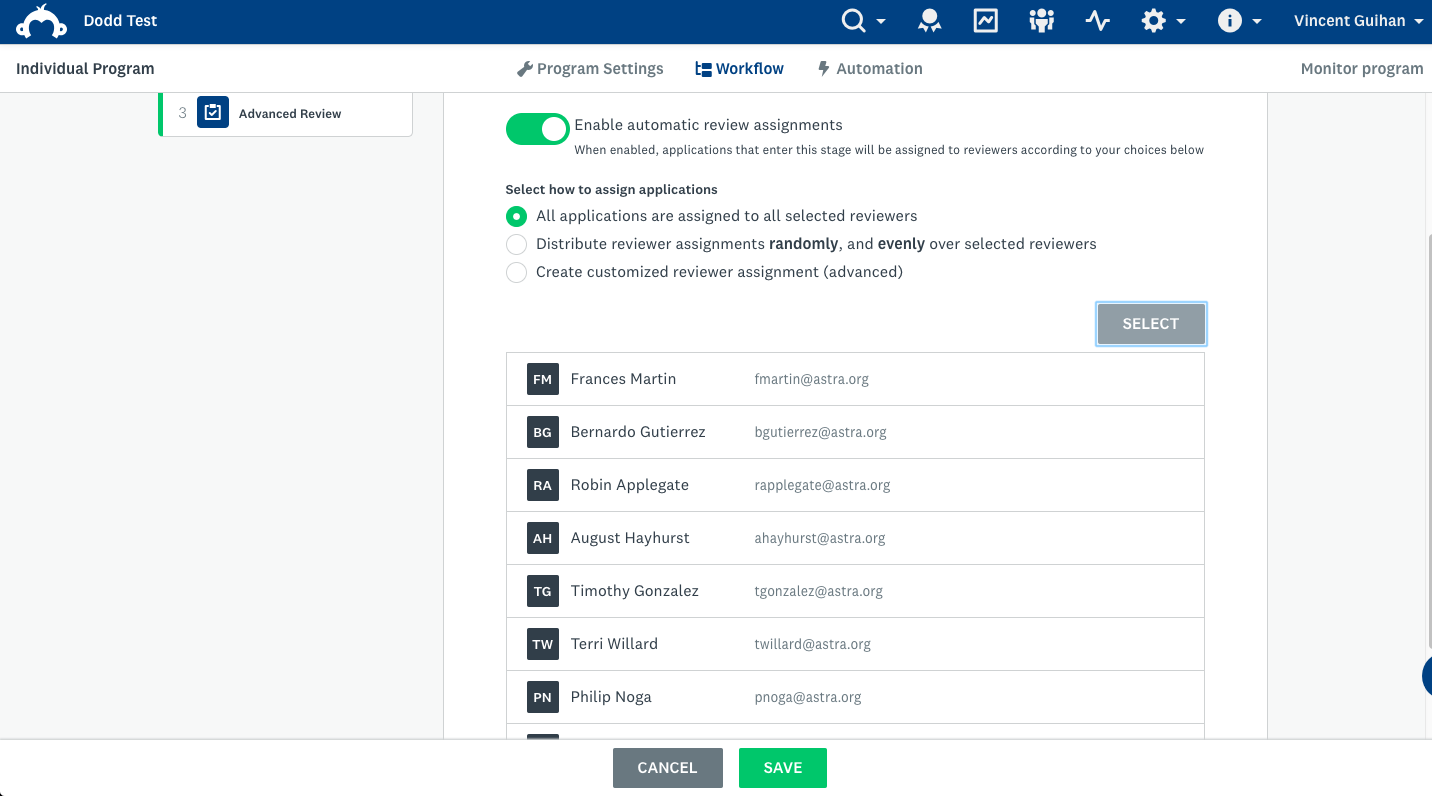Viewport: 1432px width, 796px height.
Task: Click the name Philip Noga
Action: pos(611,697)
